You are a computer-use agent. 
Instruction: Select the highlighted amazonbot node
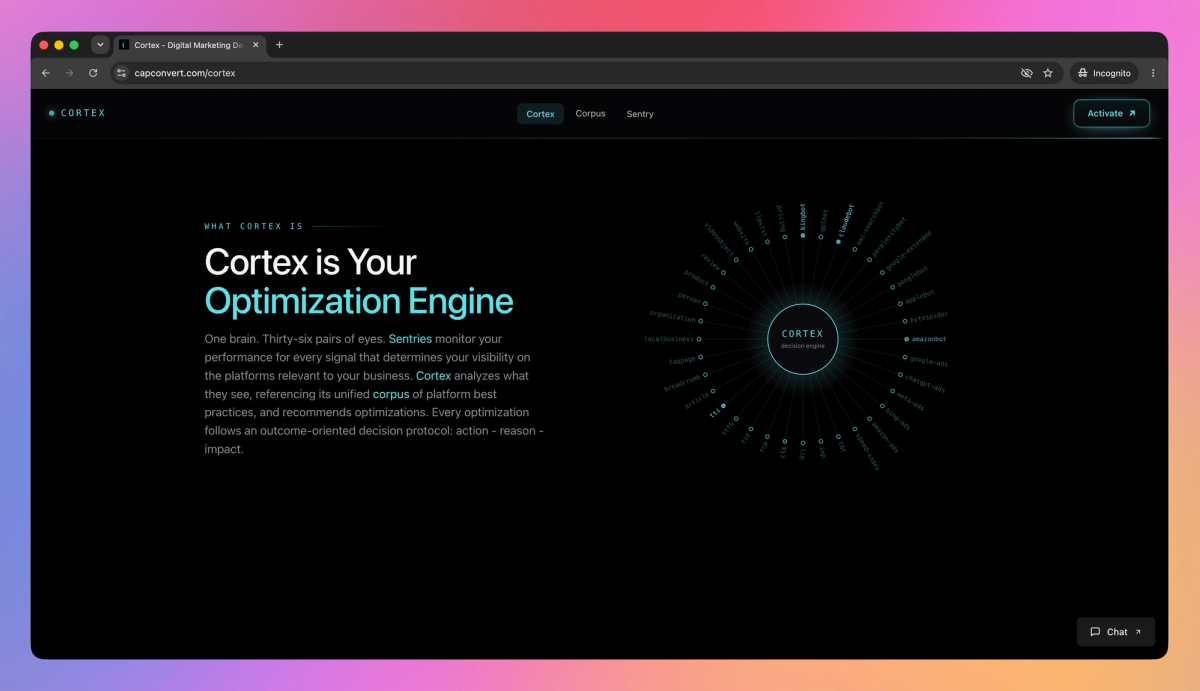925,339
